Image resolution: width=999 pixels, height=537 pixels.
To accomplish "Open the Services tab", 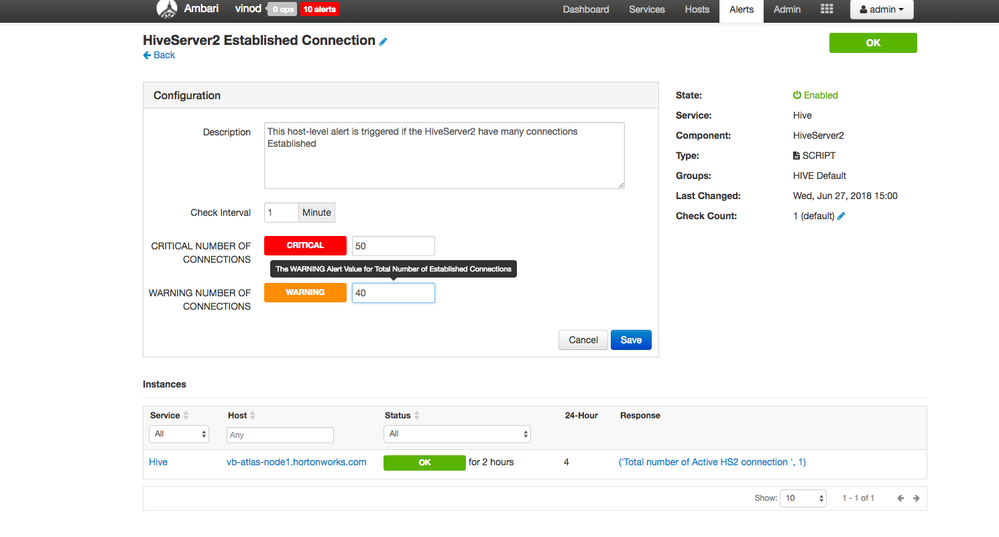I will (647, 10).
